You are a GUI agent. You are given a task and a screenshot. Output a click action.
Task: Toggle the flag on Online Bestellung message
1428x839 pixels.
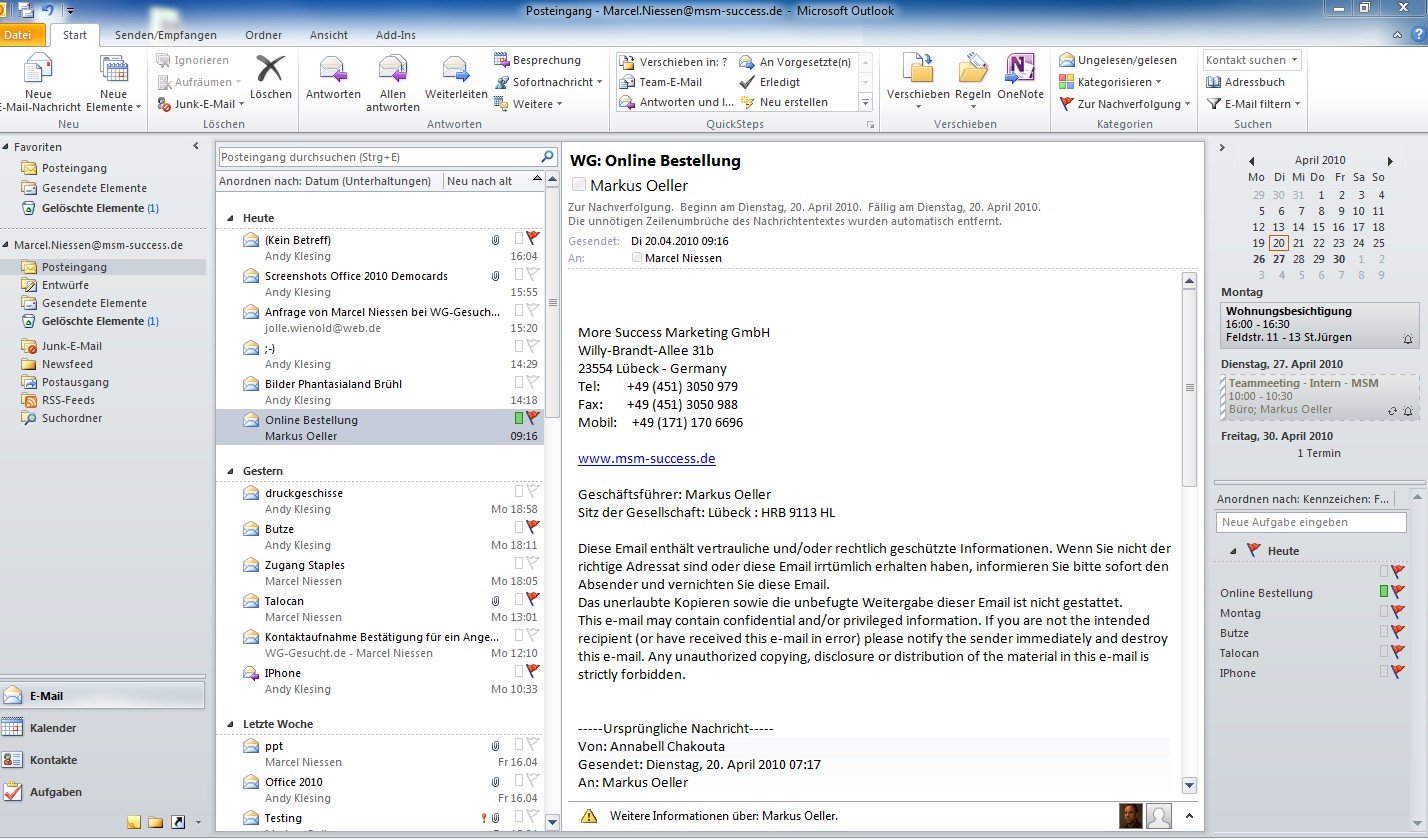[533, 418]
